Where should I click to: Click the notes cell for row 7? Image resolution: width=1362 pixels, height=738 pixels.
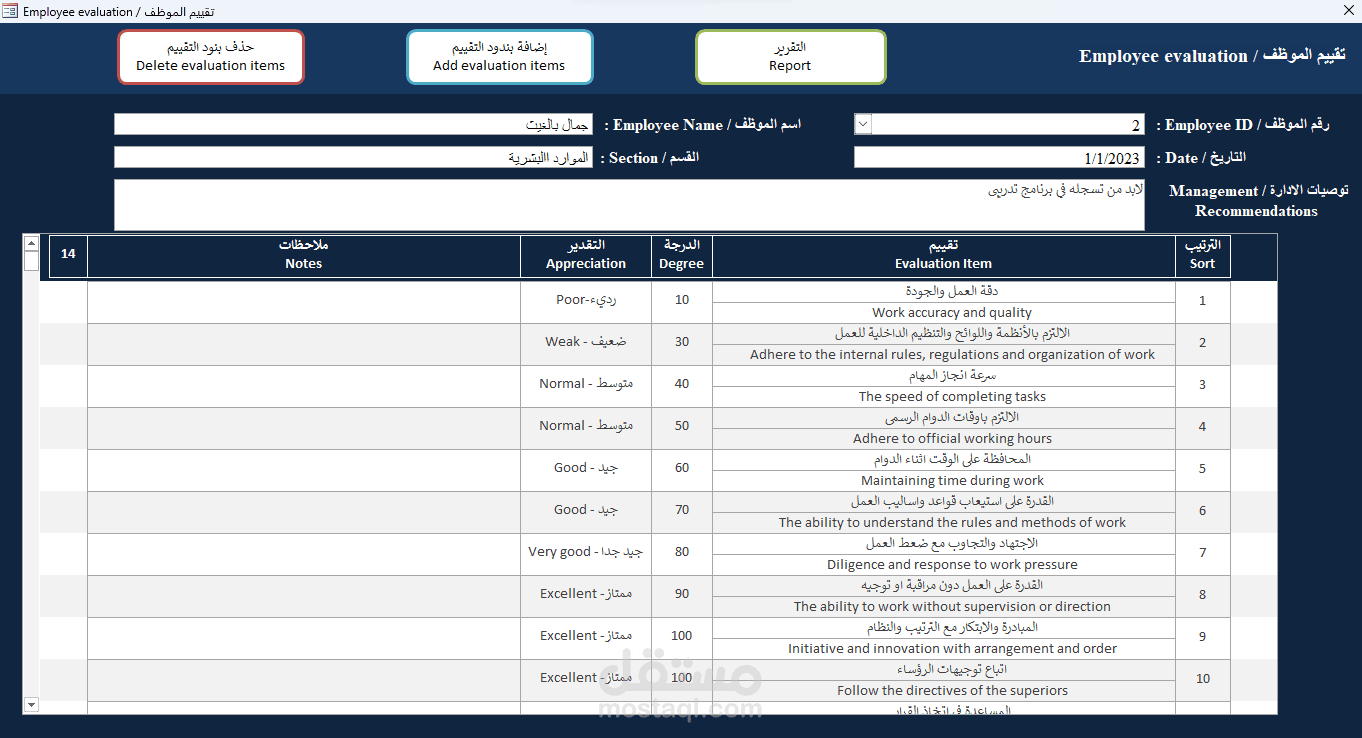[x=304, y=554]
